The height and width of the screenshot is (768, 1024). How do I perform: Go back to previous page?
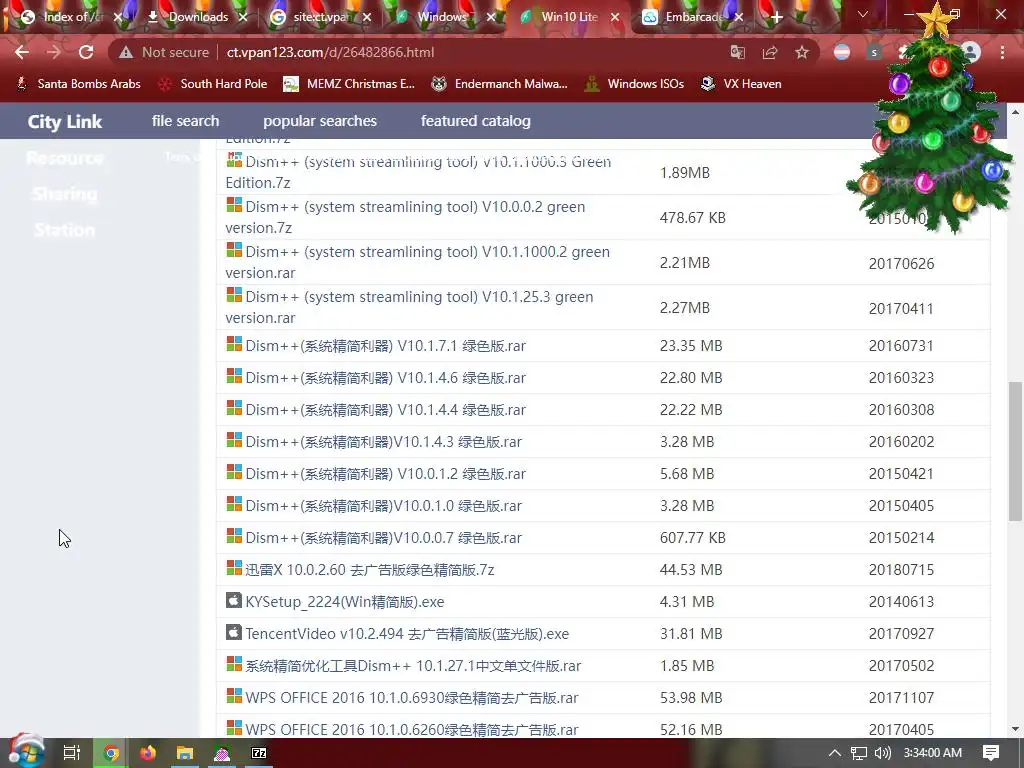point(22,52)
